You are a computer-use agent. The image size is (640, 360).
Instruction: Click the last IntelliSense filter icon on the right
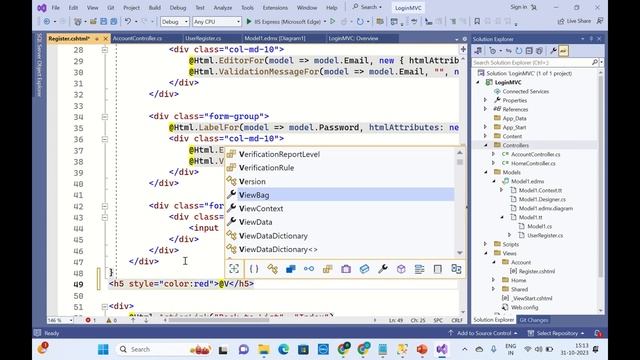[x=456, y=269]
